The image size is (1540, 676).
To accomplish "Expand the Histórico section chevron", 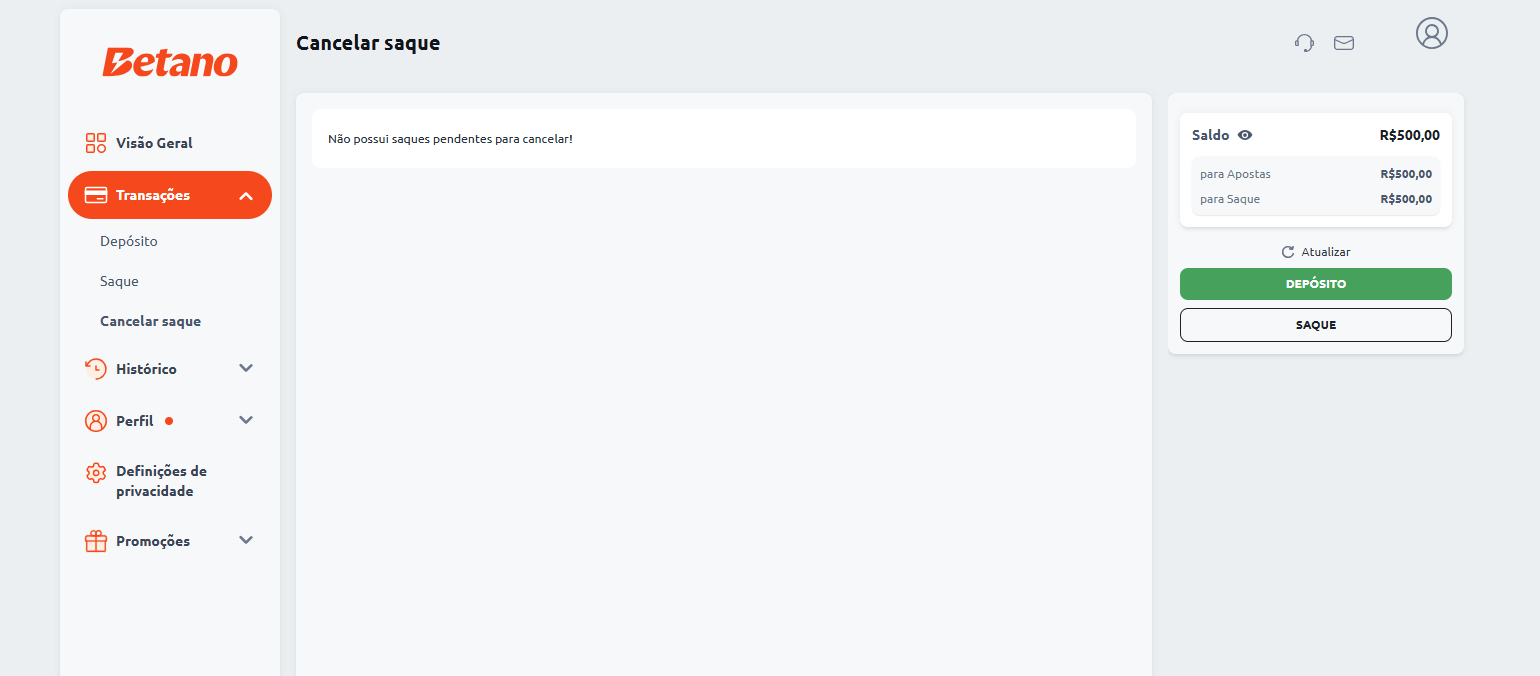I will tap(246, 368).
